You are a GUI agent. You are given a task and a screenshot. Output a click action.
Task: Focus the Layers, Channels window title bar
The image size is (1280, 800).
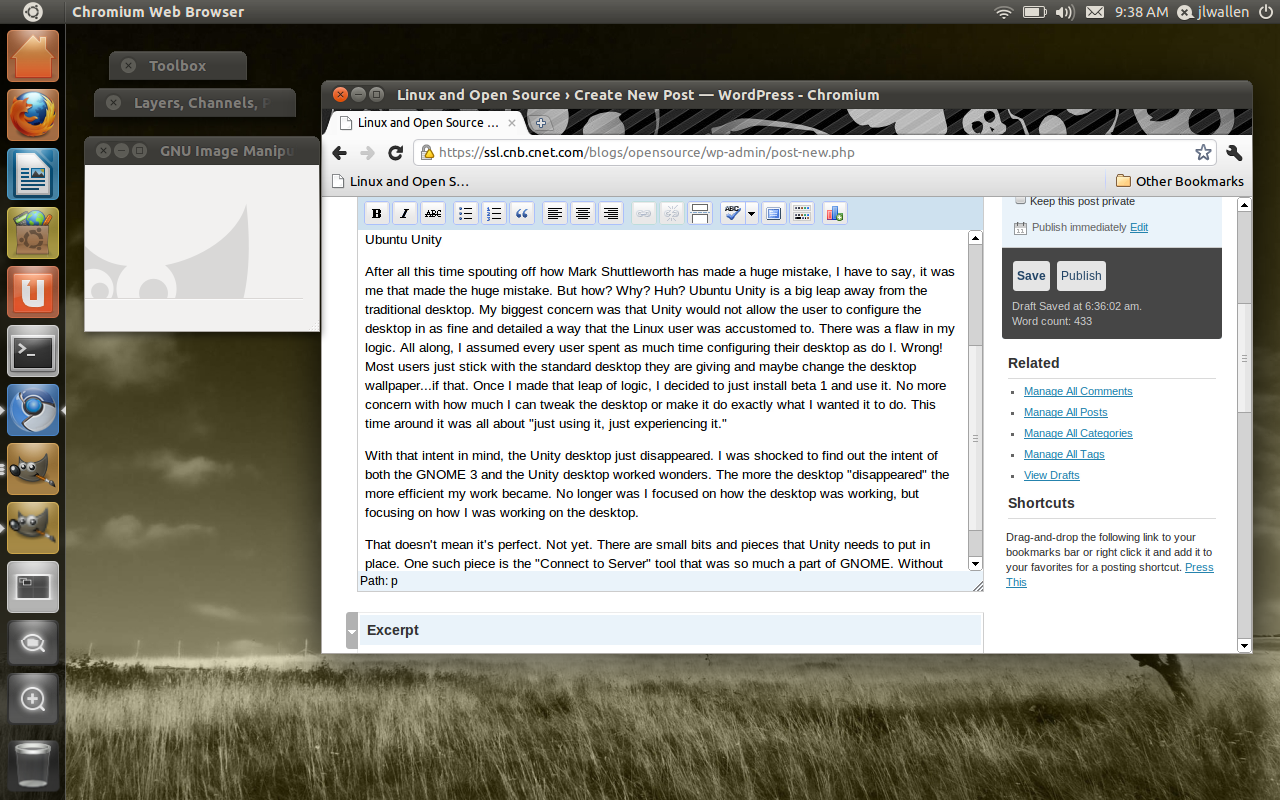195,103
